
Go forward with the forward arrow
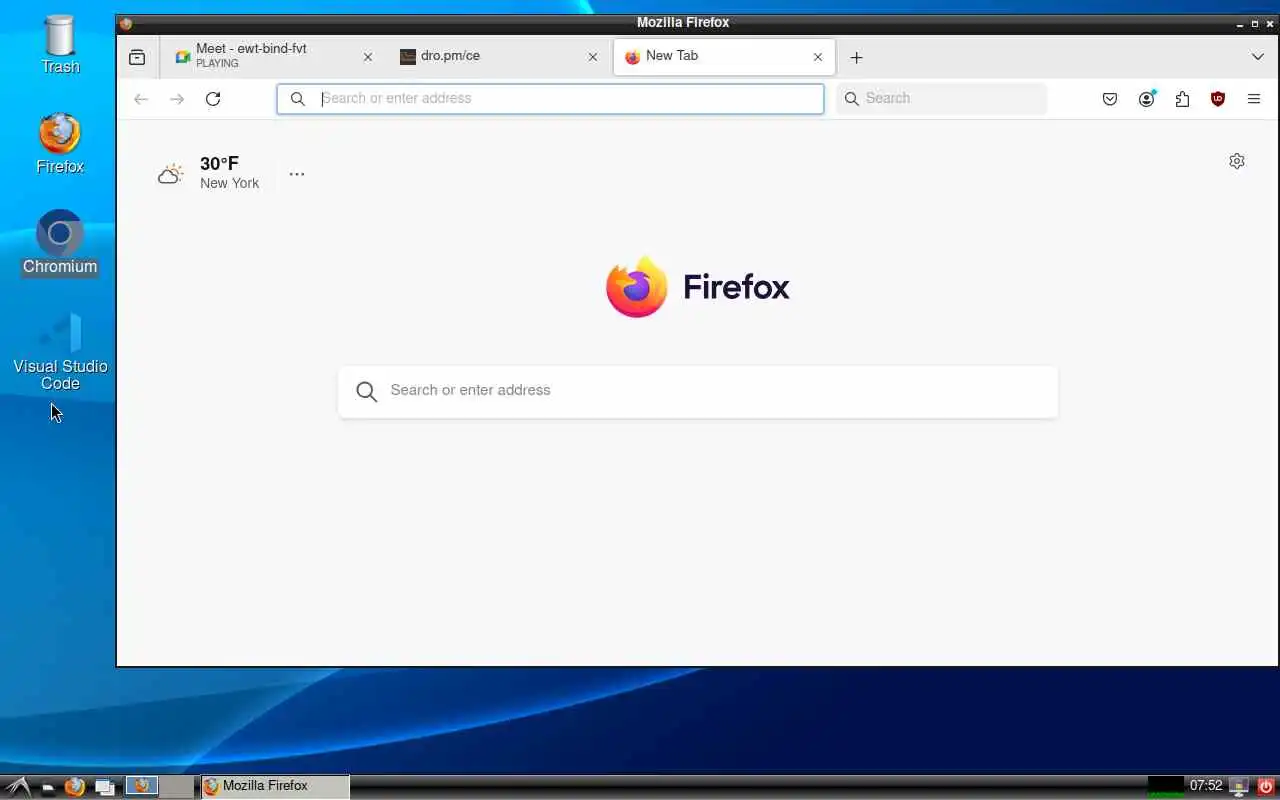click(x=177, y=98)
